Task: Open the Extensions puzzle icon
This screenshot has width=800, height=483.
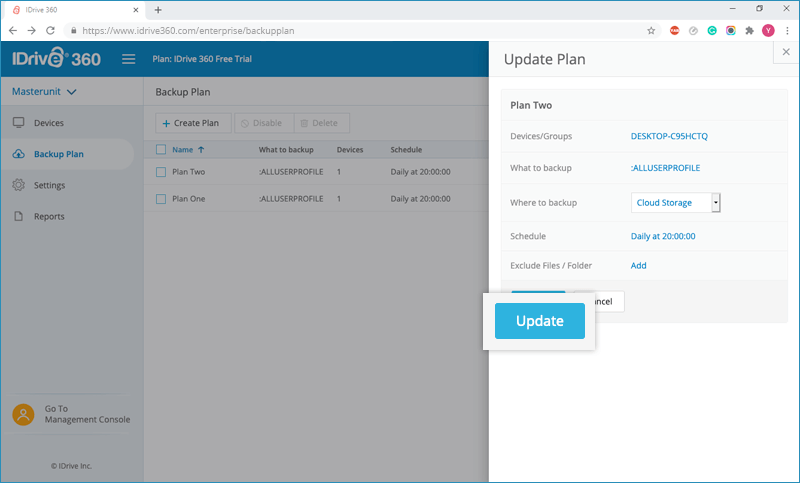Action: click(x=749, y=31)
